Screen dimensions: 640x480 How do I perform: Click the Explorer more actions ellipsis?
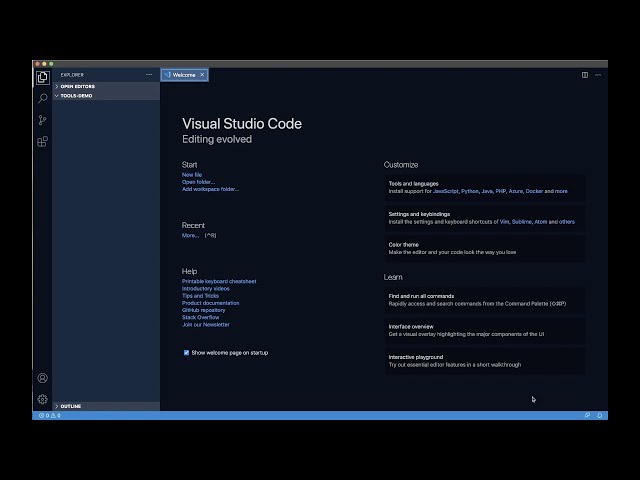pos(149,75)
